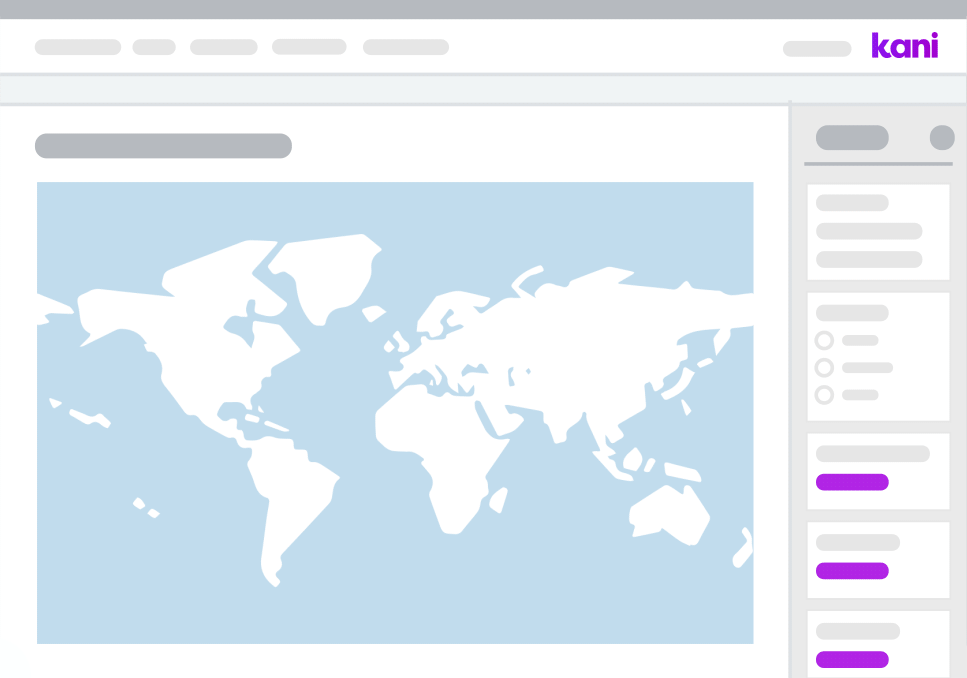The width and height of the screenshot is (967, 678).
Task: Open the third navigation item in top bar
Action: click(x=224, y=47)
